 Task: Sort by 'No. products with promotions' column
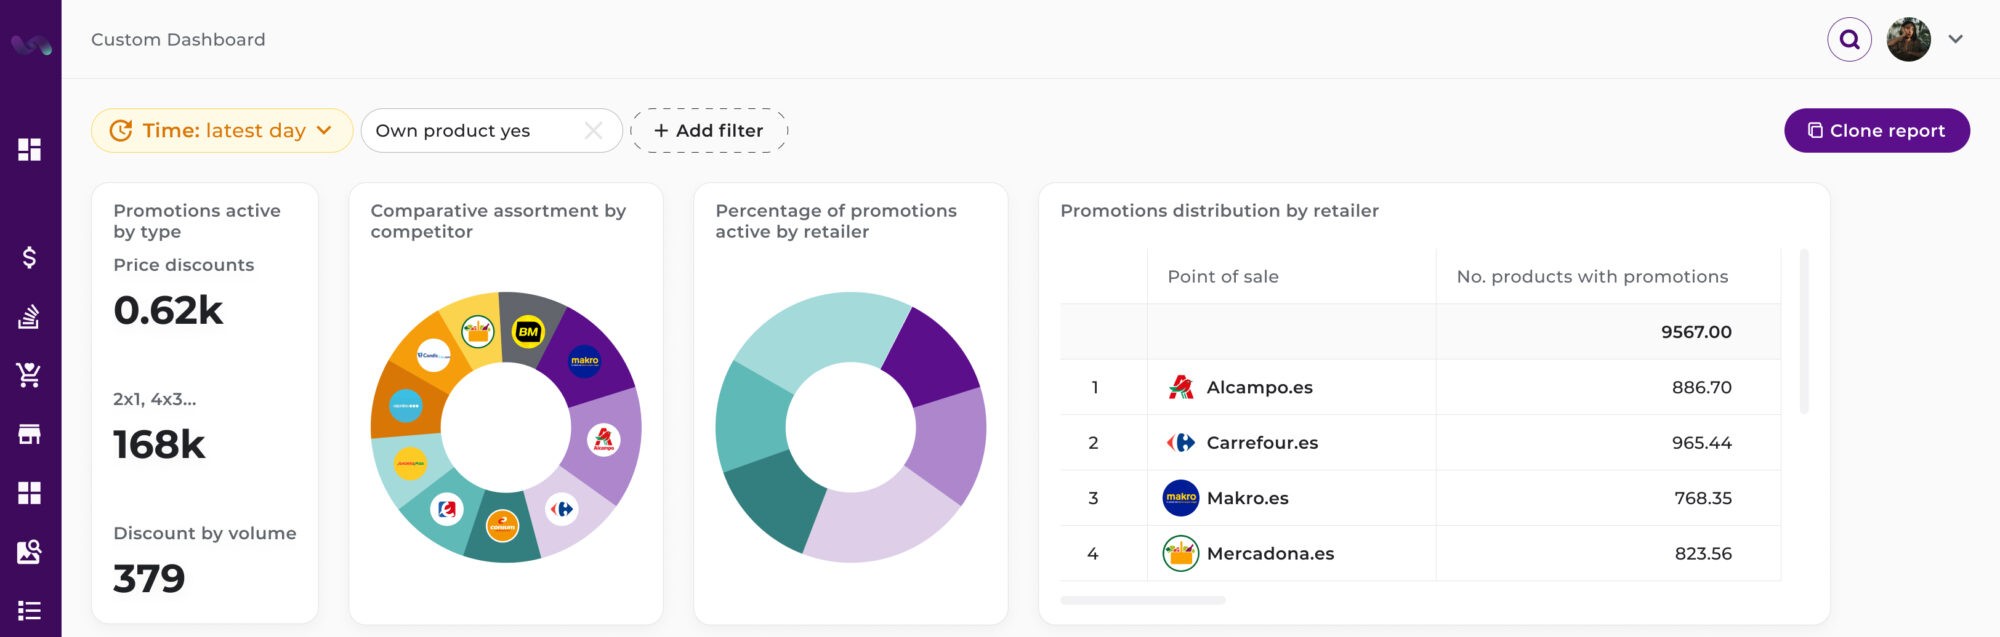point(1592,277)
